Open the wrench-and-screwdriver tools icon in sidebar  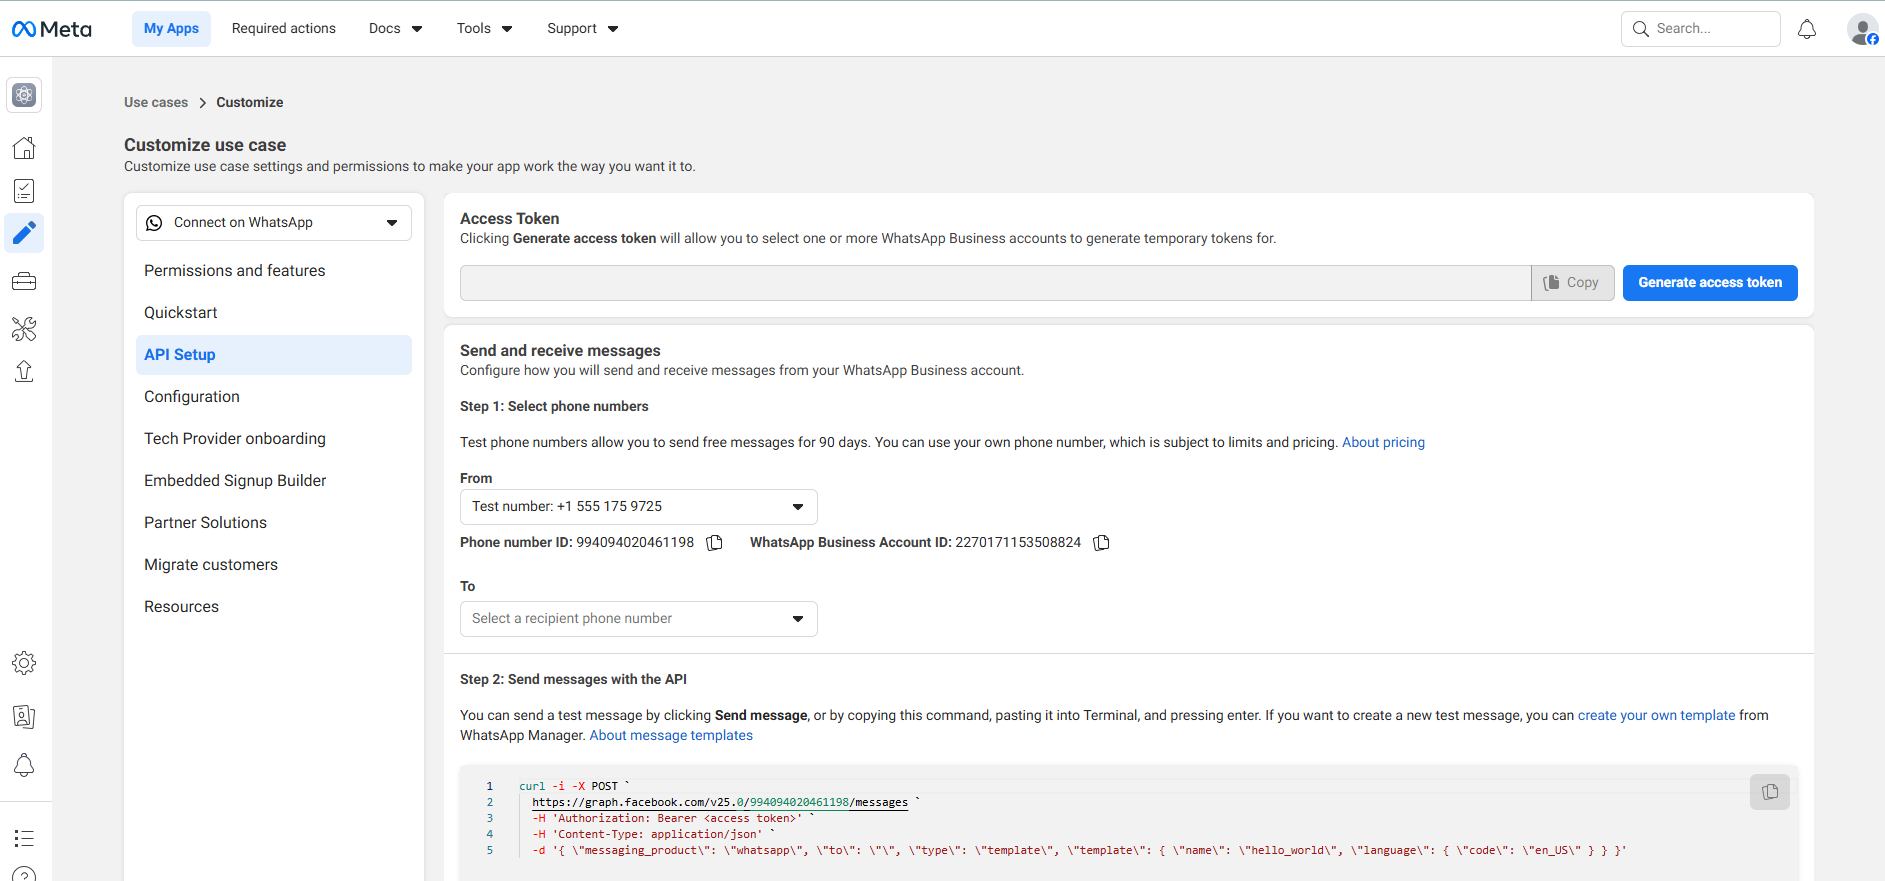pos(24,328)
